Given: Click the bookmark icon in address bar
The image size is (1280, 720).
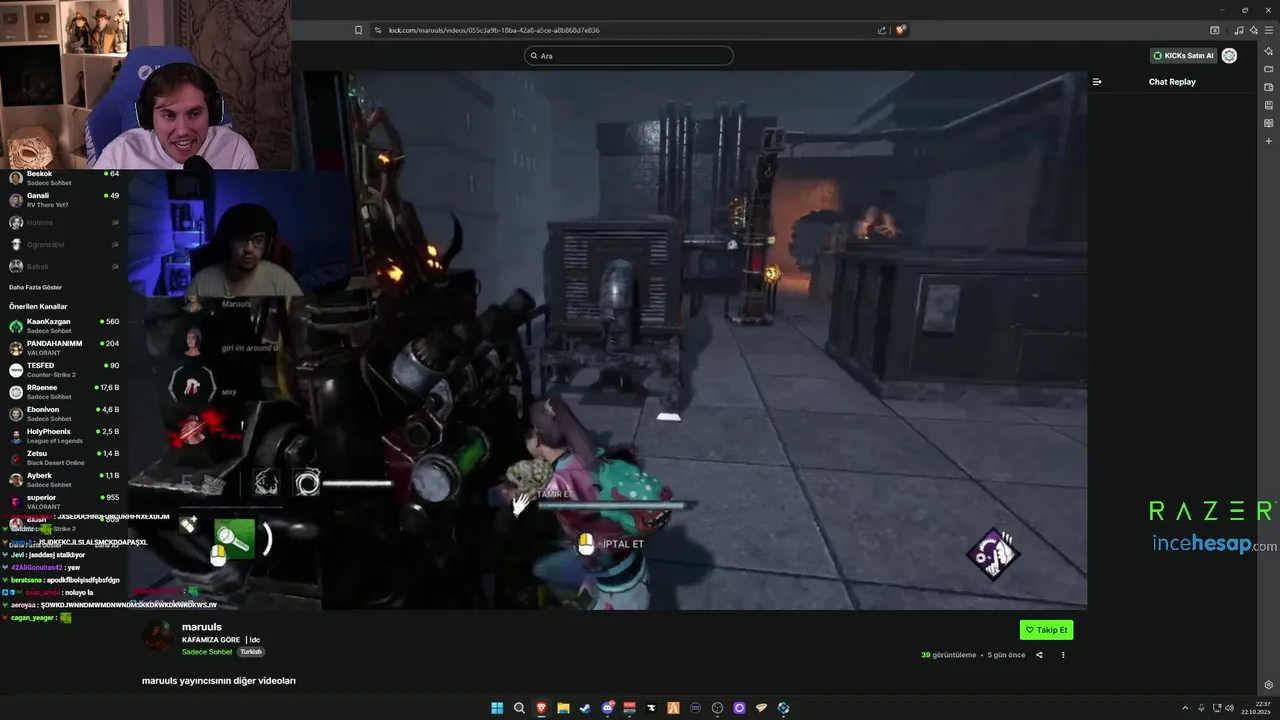Looking at the screenshot, I should 358,30.
